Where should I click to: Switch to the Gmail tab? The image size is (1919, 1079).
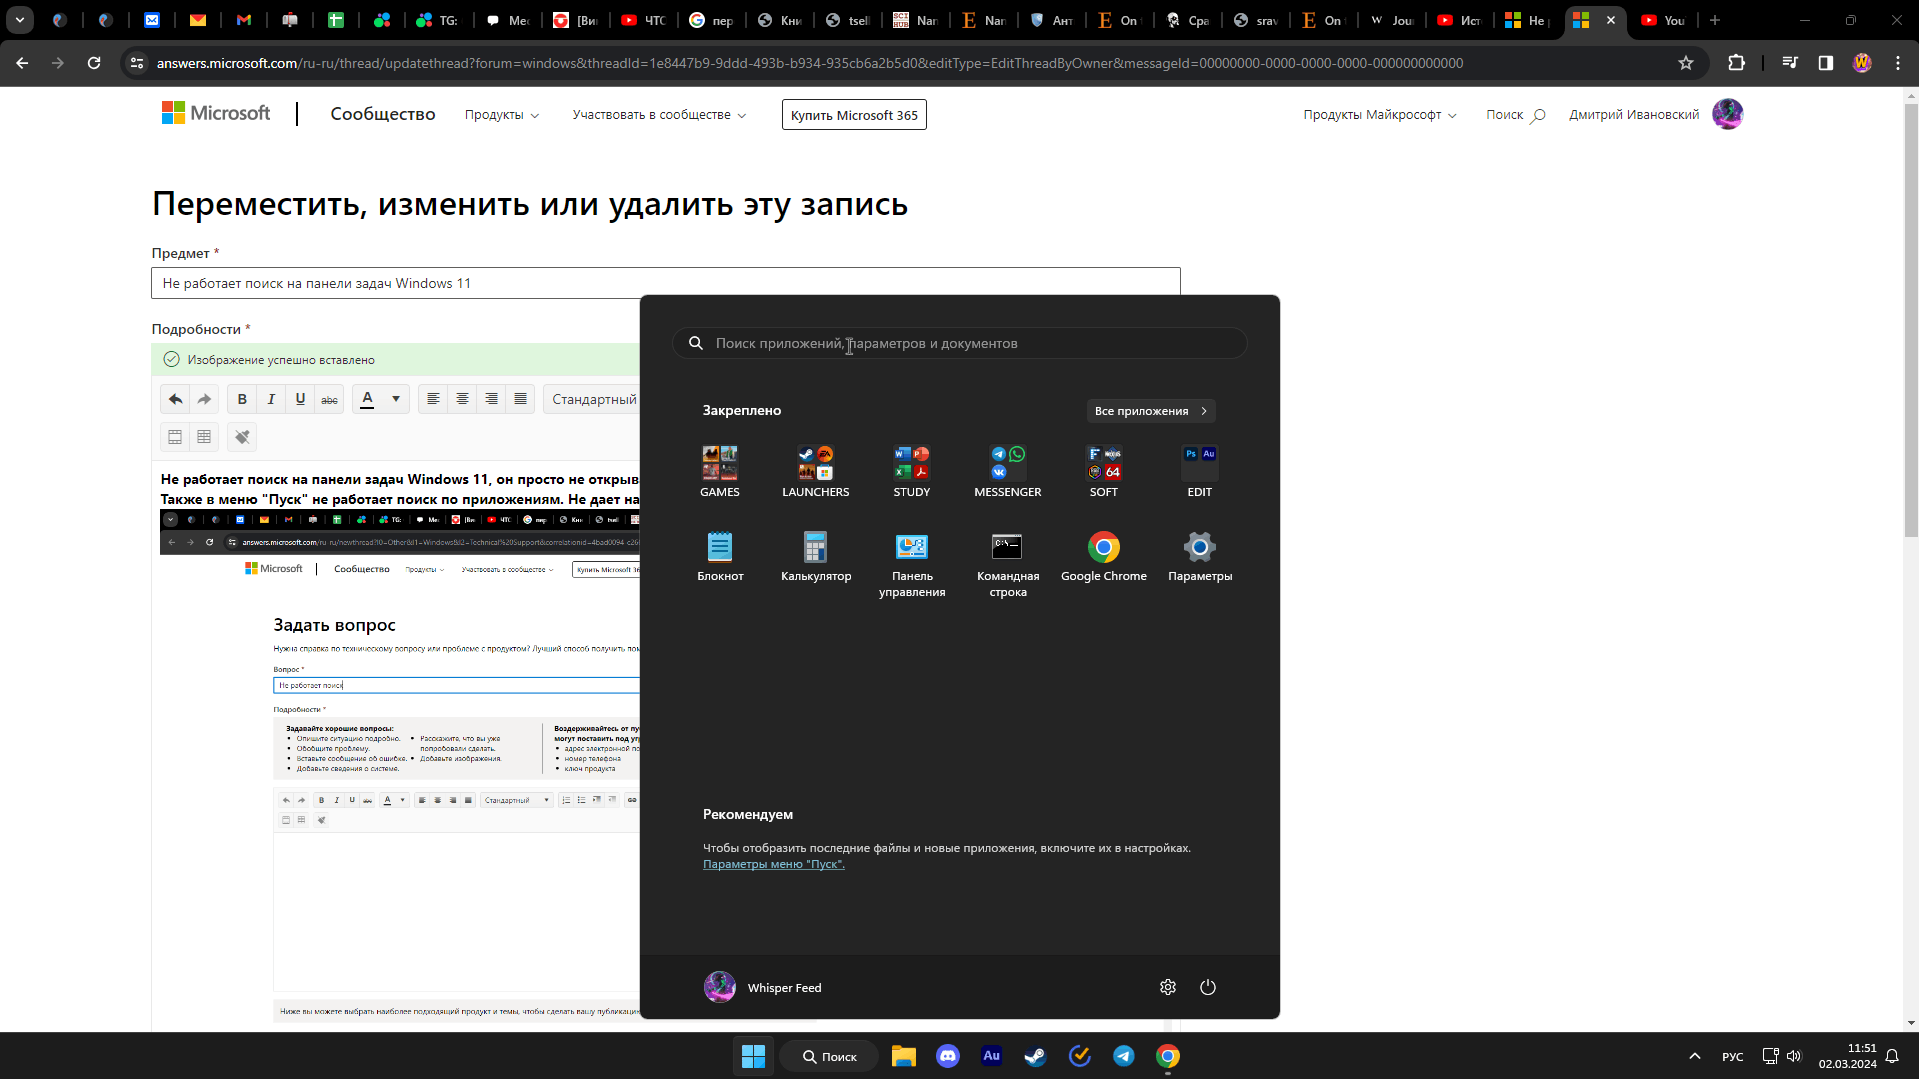(x=243, y=20)
